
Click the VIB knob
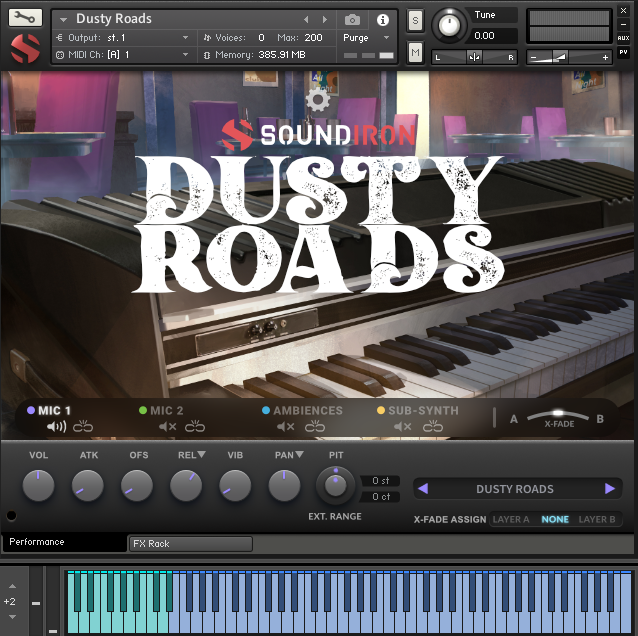(235, 485)
